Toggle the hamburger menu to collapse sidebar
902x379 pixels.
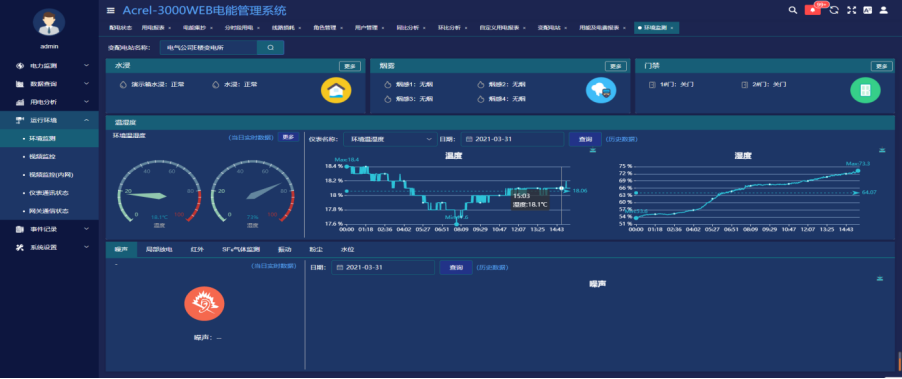(x=110, y=10)
